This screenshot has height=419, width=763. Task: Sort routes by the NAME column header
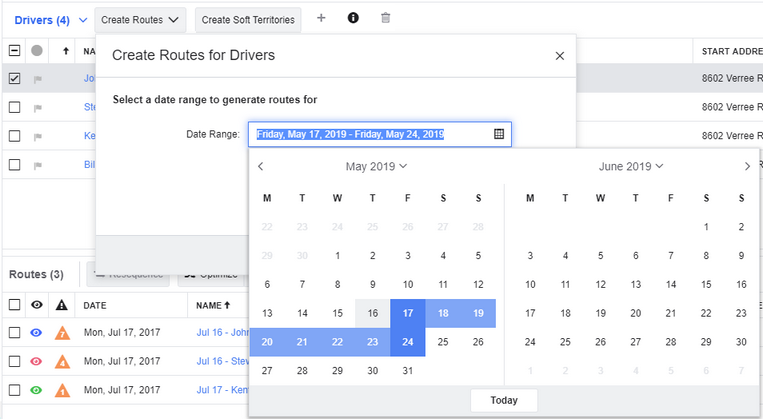(213, 306)
